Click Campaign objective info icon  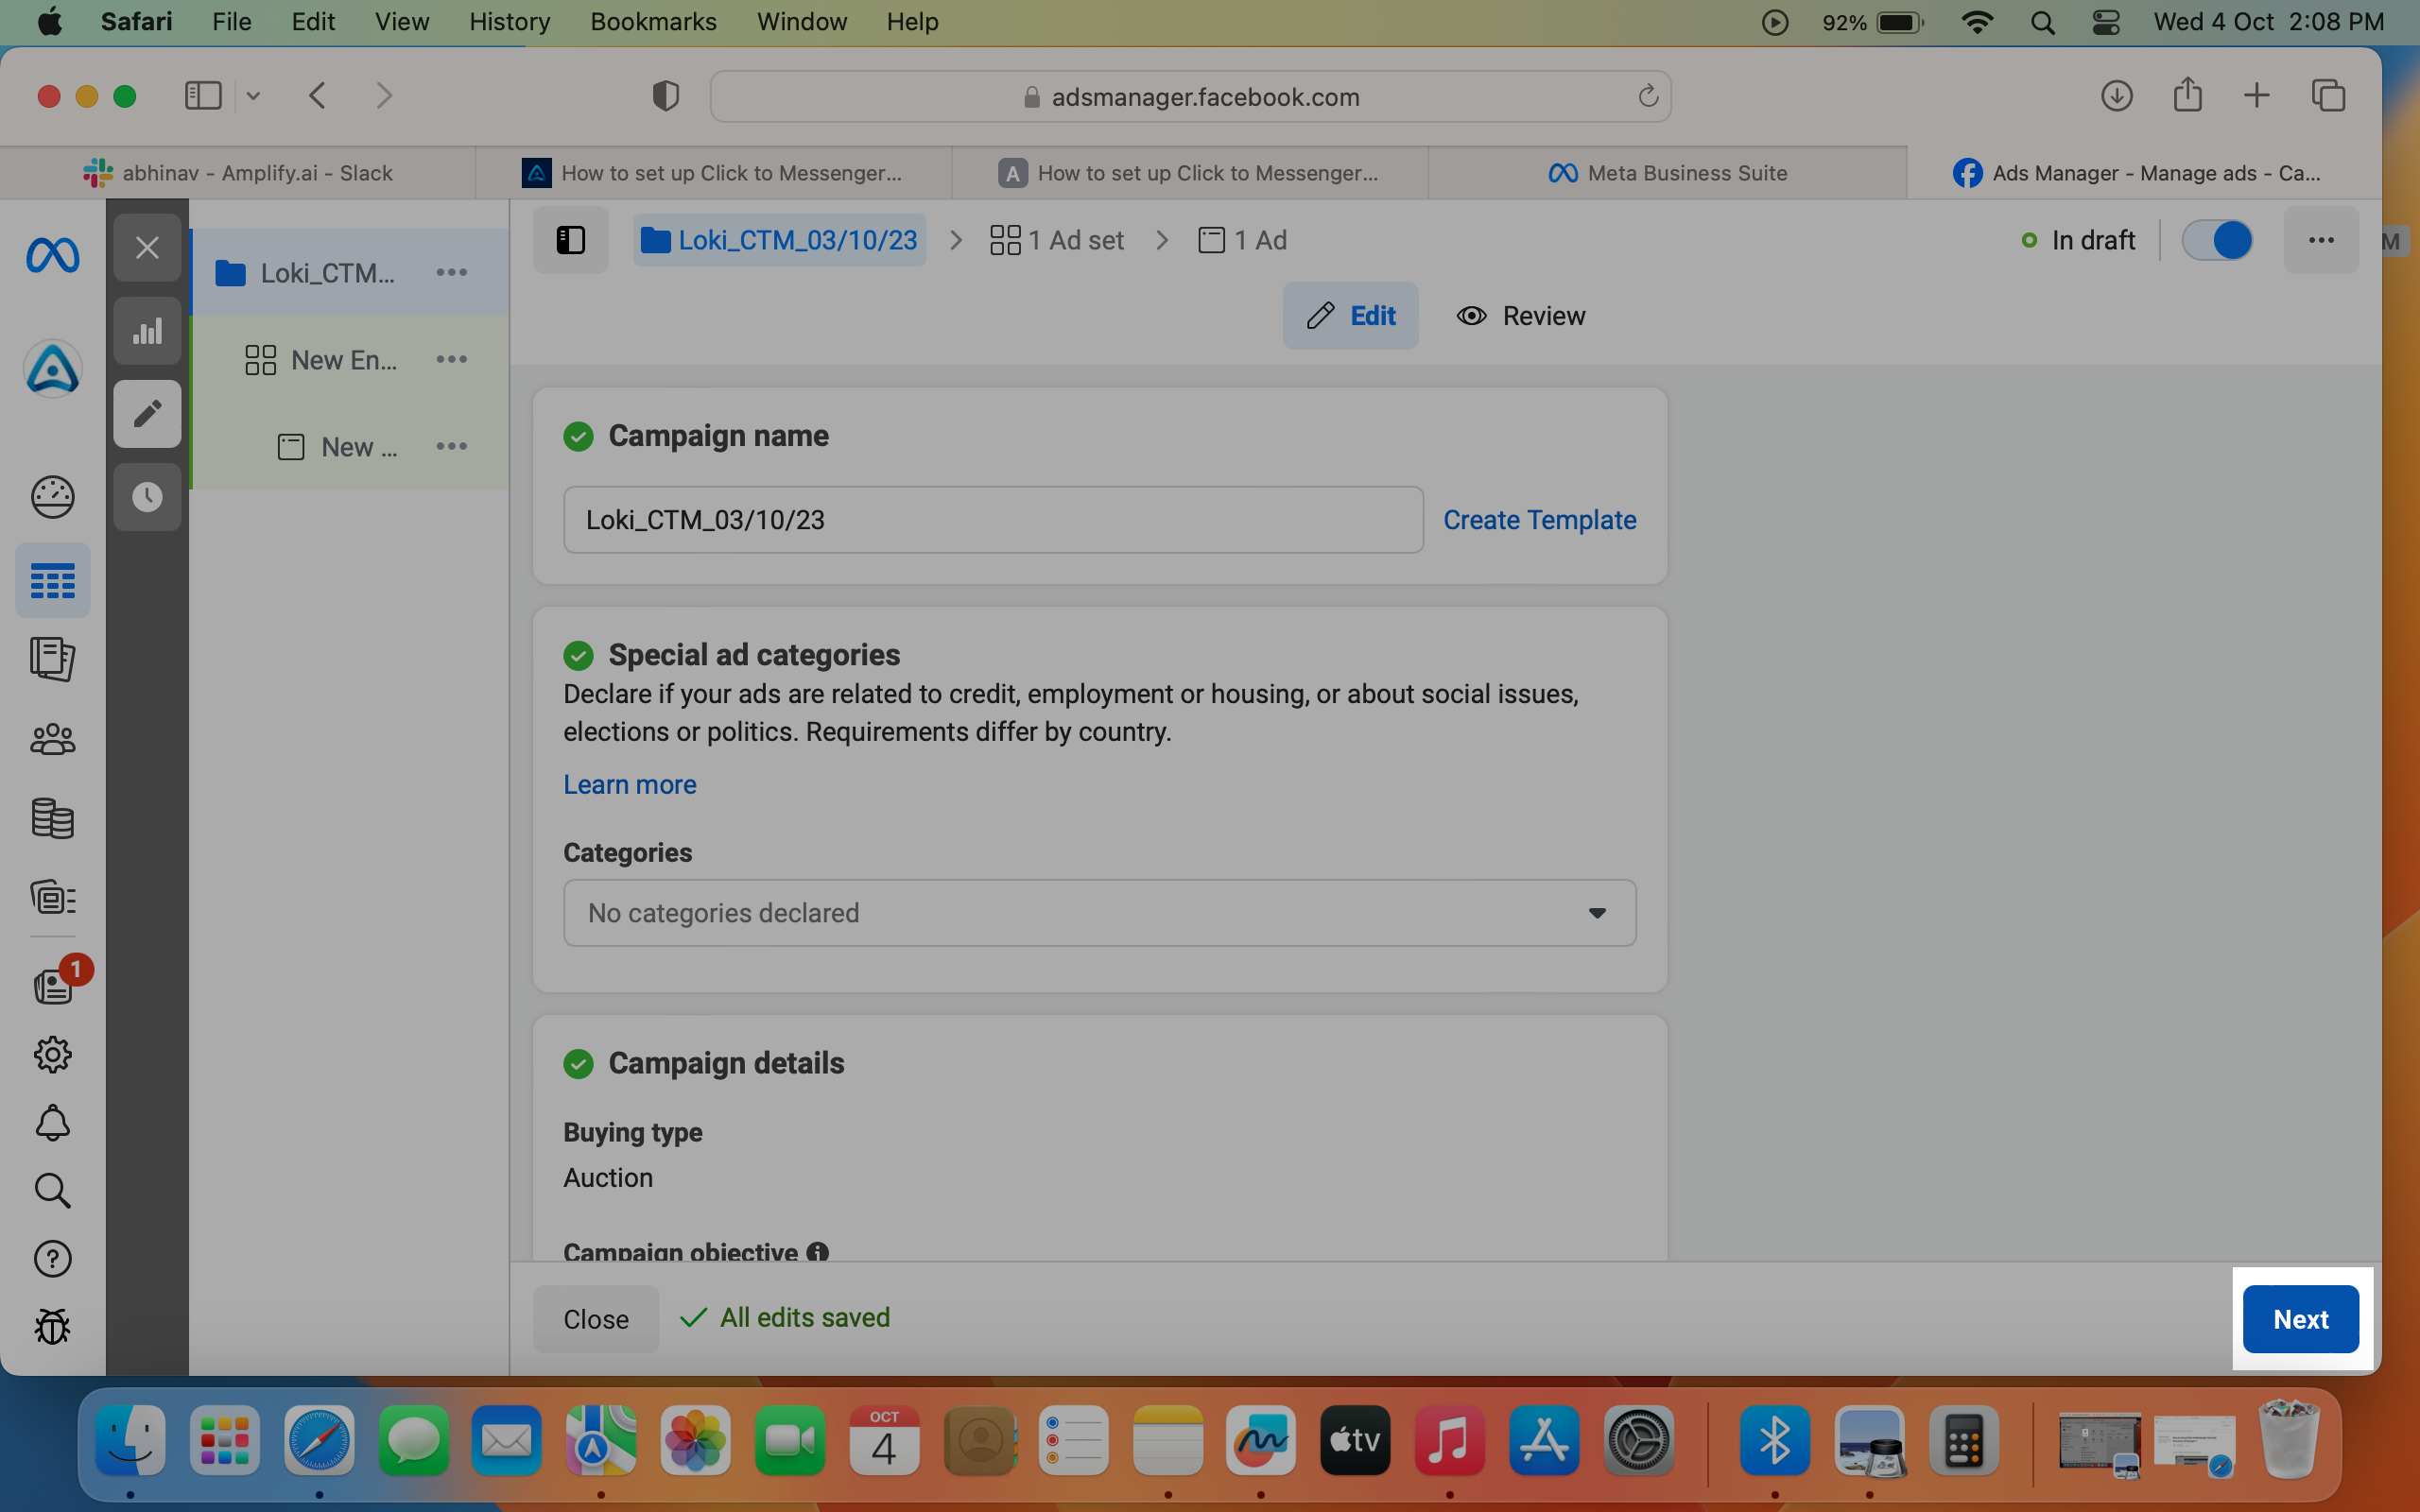pos(817,1251)
